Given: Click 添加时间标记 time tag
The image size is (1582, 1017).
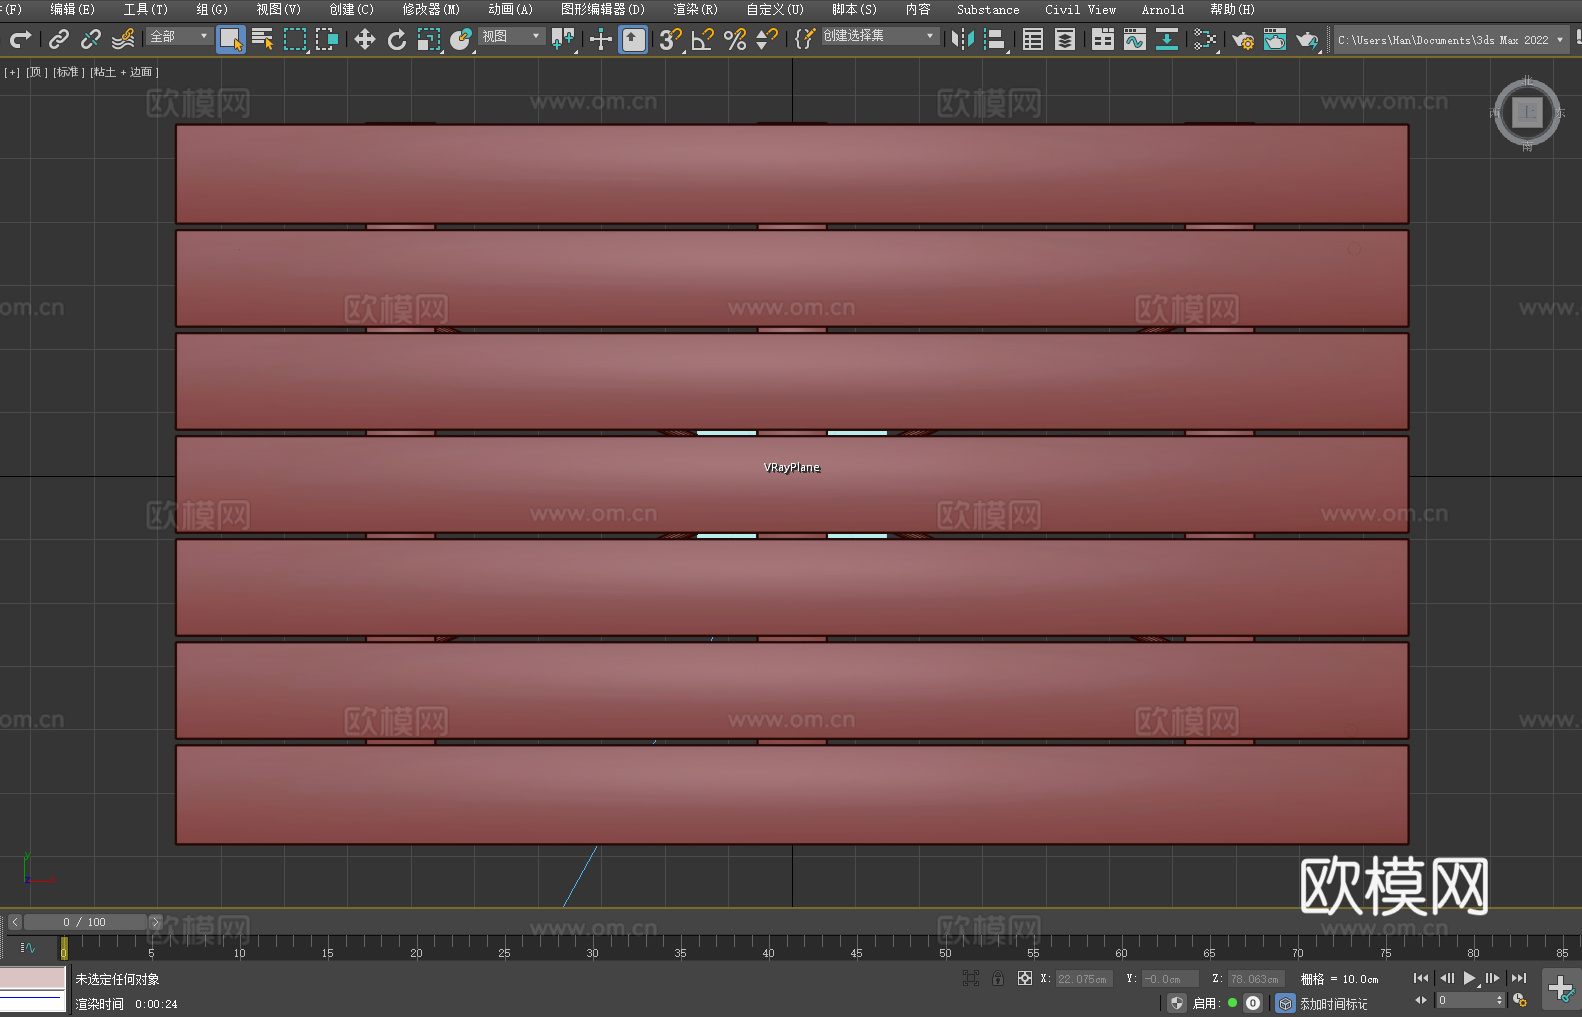Looking at the screenshot, I should click(x=1334, y=1003).
